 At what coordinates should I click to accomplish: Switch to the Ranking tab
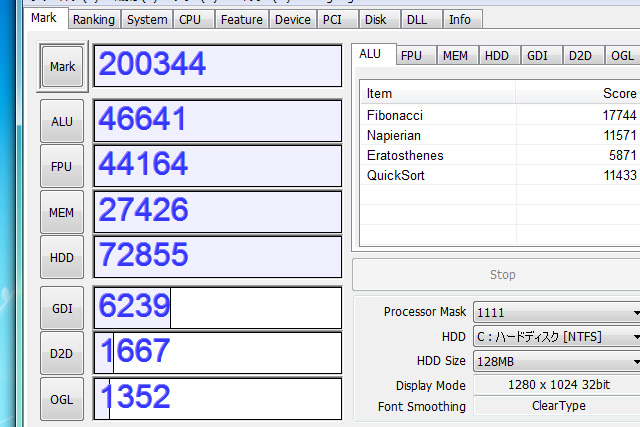95,19
